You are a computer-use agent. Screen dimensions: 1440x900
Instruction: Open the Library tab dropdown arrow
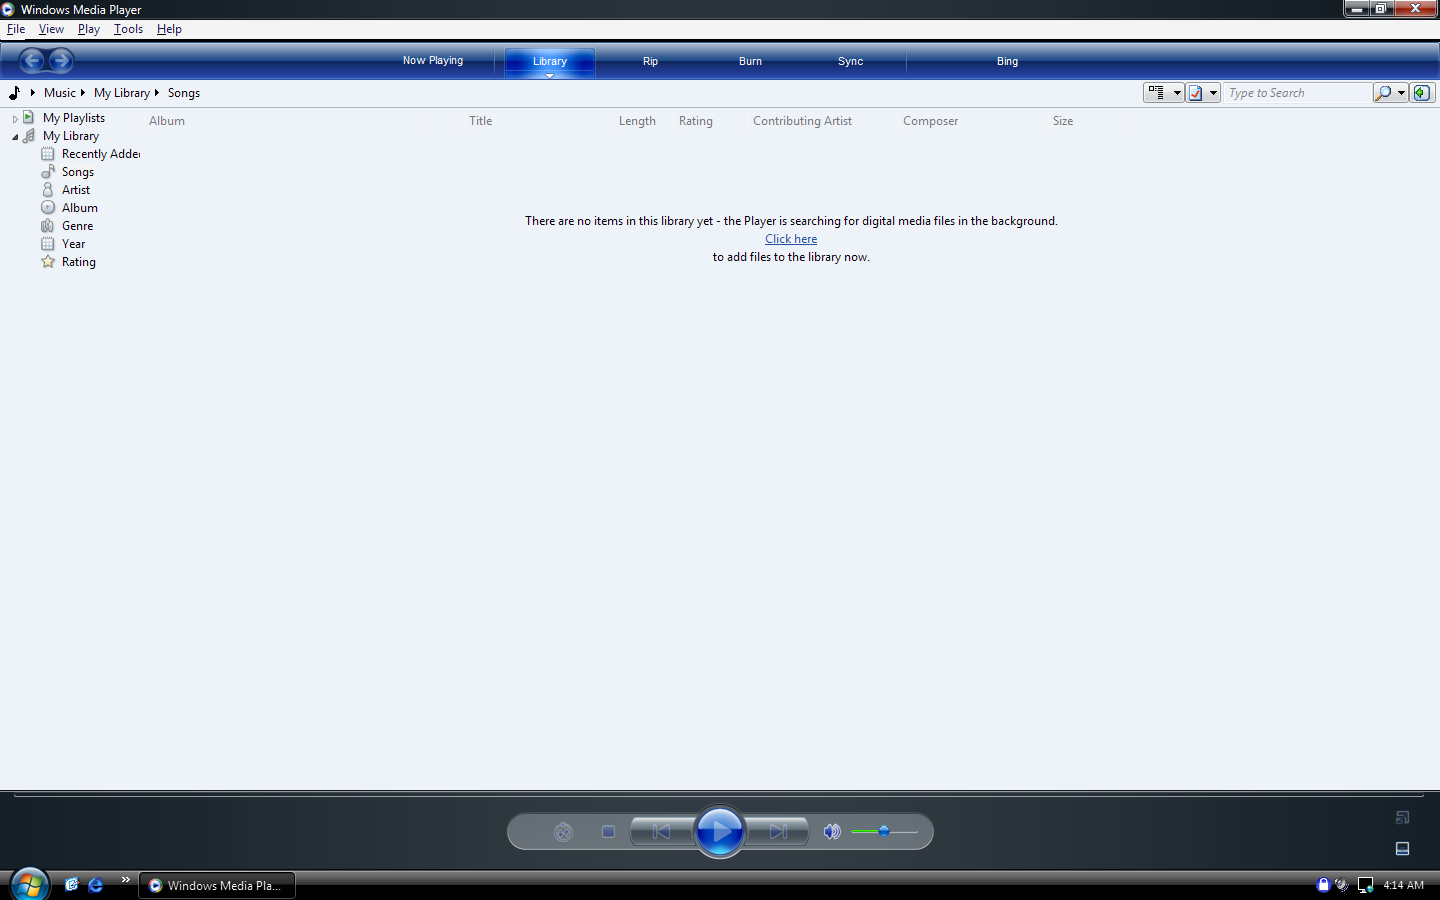pos(549,76)
